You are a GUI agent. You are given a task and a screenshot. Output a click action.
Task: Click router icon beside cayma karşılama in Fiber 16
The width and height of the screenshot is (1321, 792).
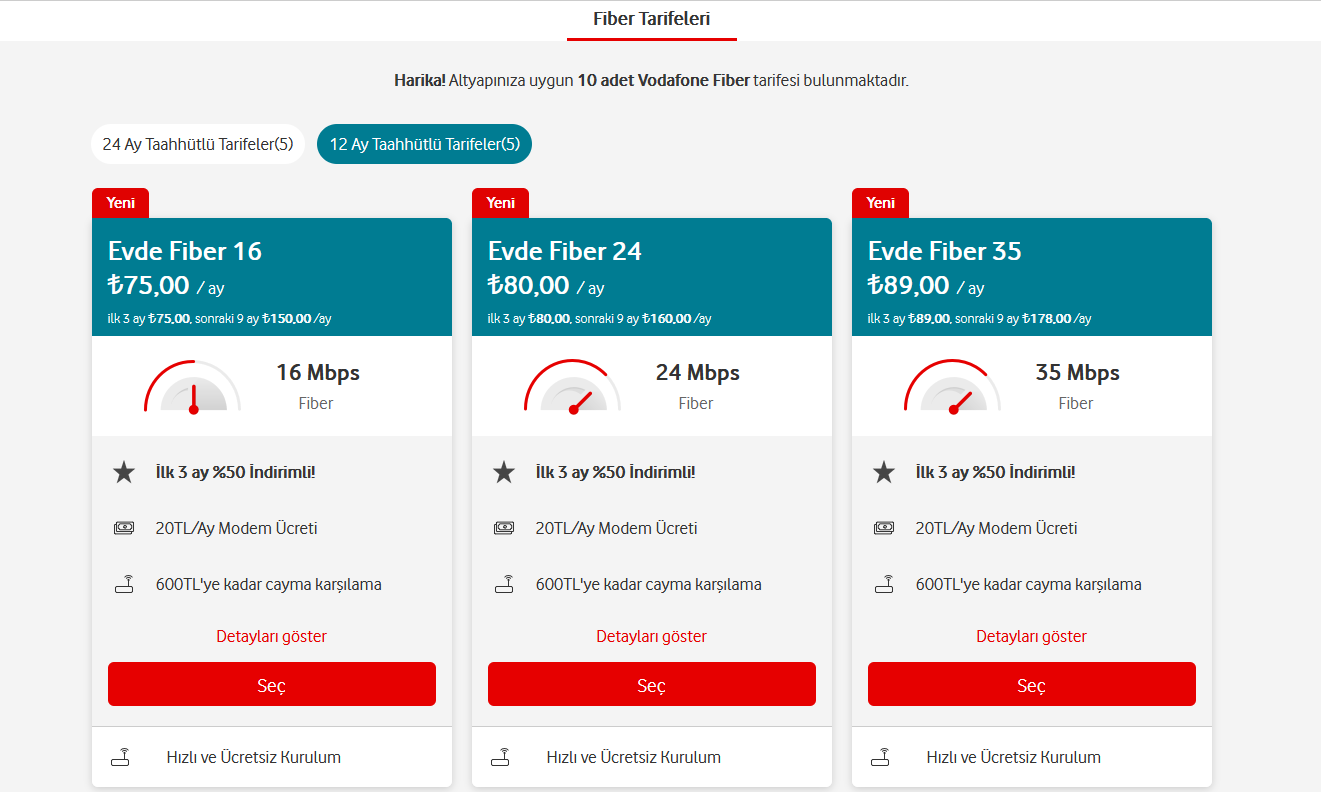tap(124, 584)
